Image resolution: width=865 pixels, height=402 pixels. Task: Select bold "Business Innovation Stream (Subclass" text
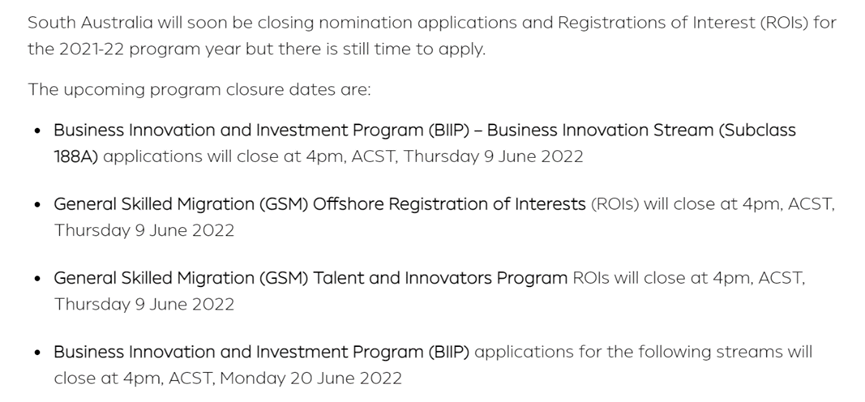642,130
